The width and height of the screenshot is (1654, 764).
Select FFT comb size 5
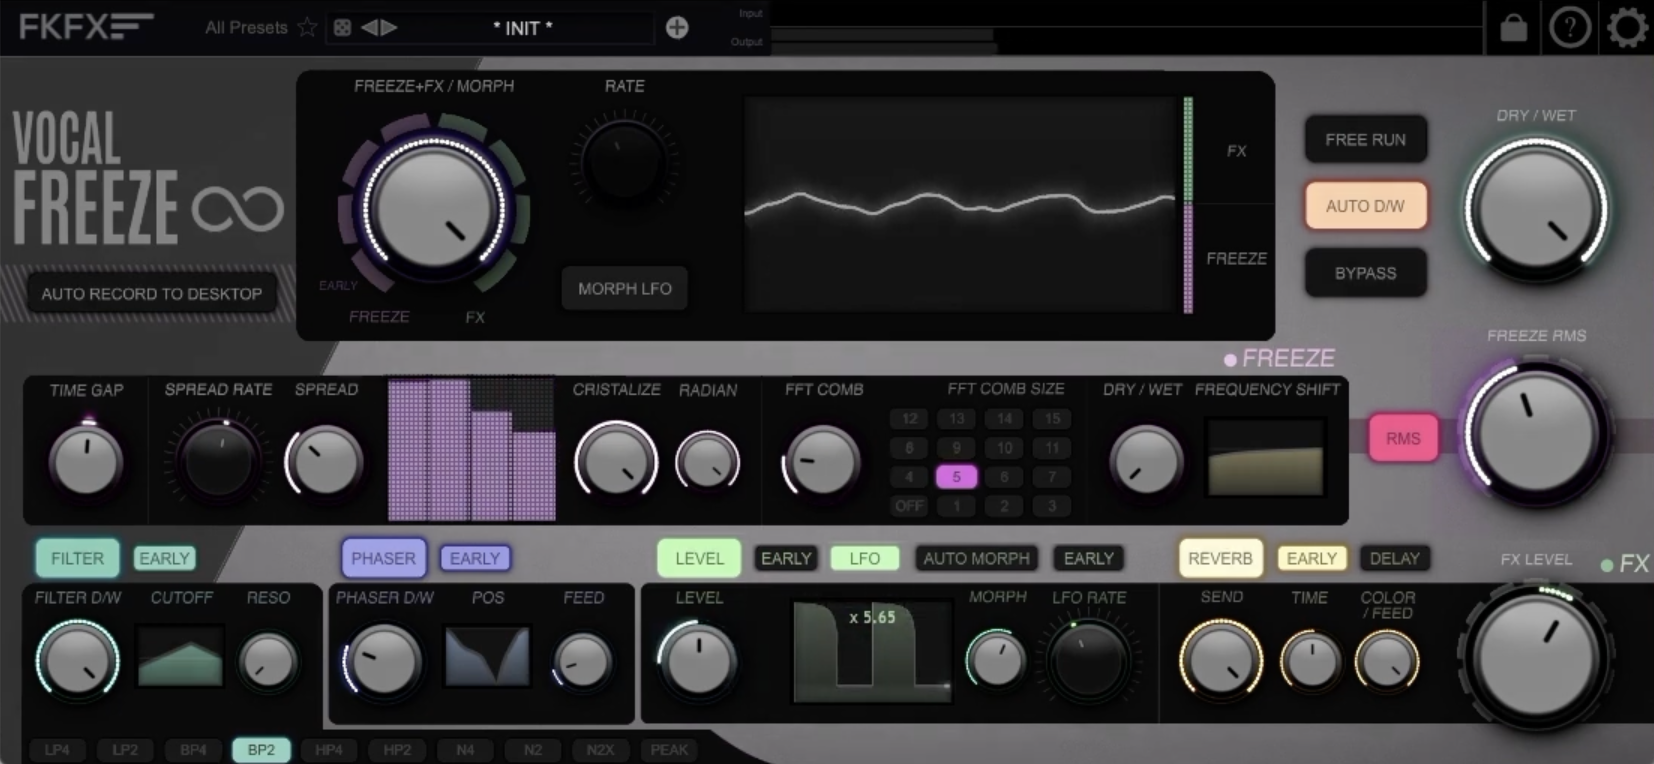click(956, 477)
